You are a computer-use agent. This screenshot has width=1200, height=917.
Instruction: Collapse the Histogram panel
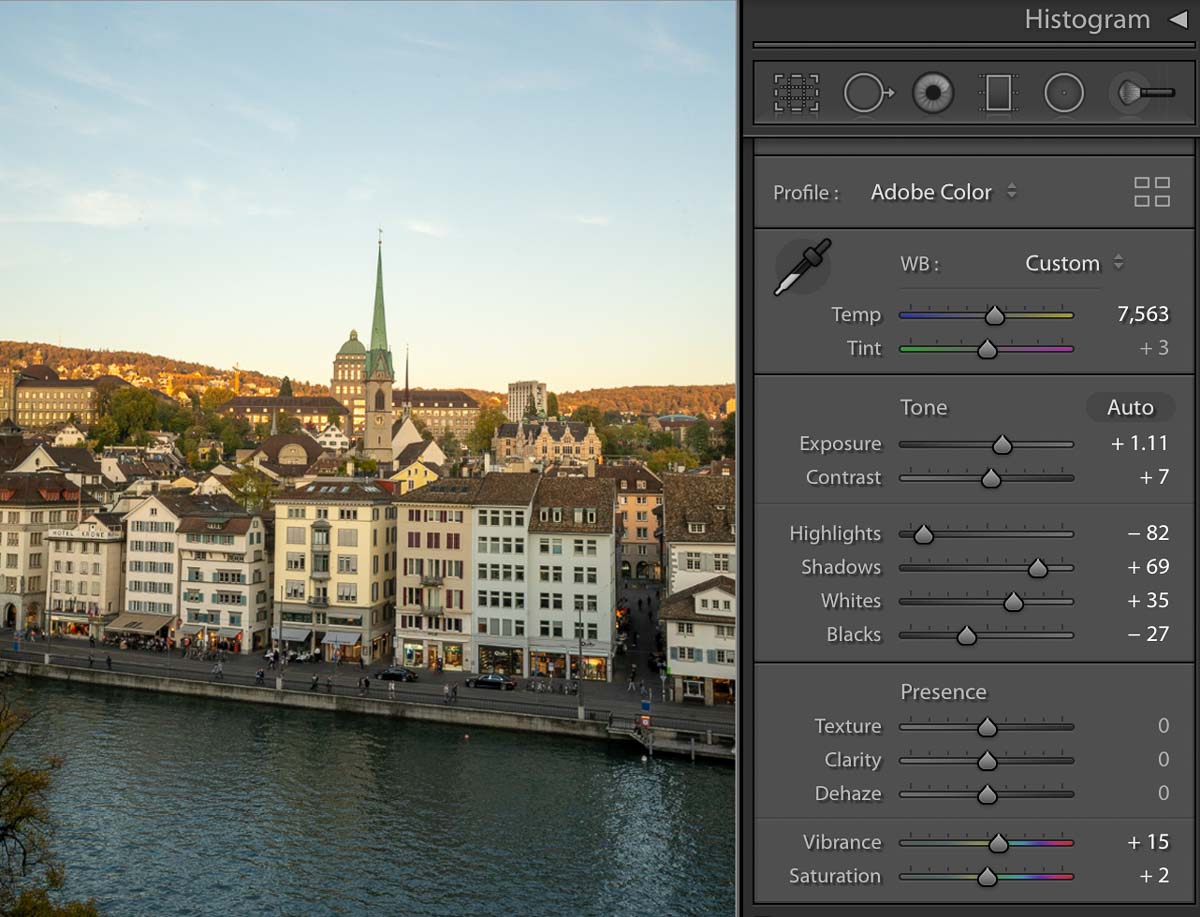[x=1178, y=19]
